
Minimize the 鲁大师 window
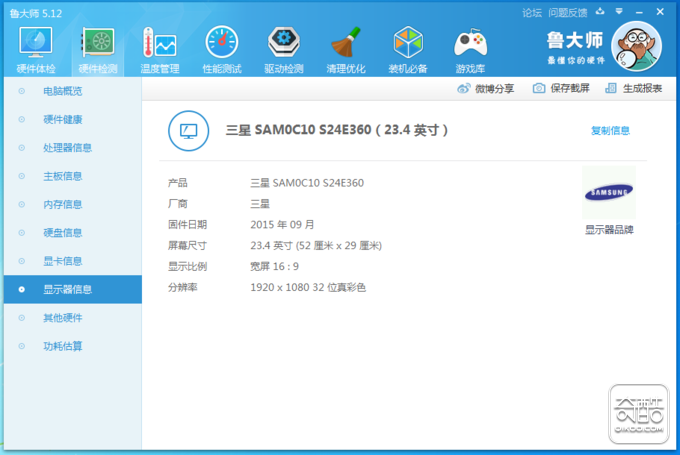point(639,13)
